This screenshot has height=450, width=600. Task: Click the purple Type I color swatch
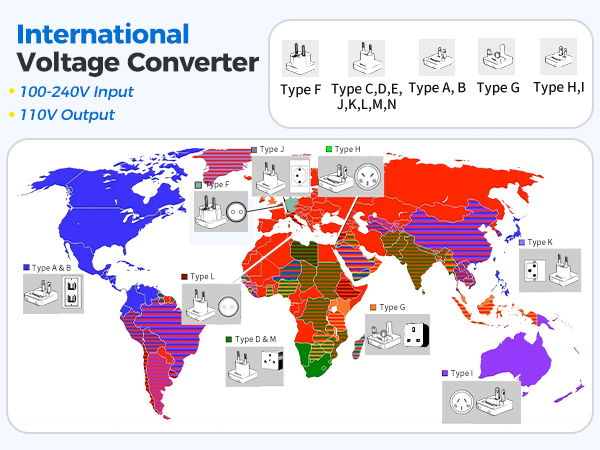[x=445, y=373]
